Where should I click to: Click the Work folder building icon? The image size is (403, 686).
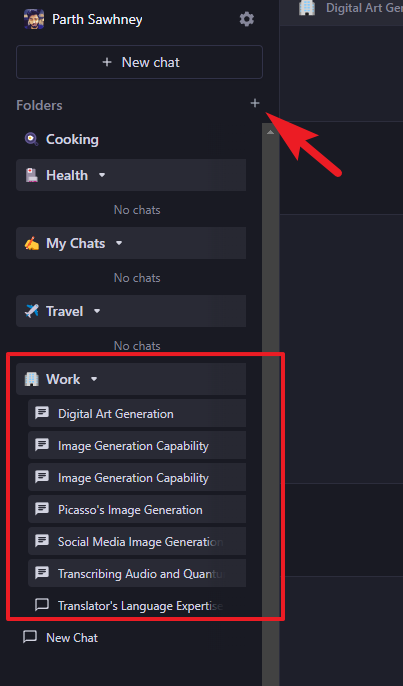coord(32,379)
